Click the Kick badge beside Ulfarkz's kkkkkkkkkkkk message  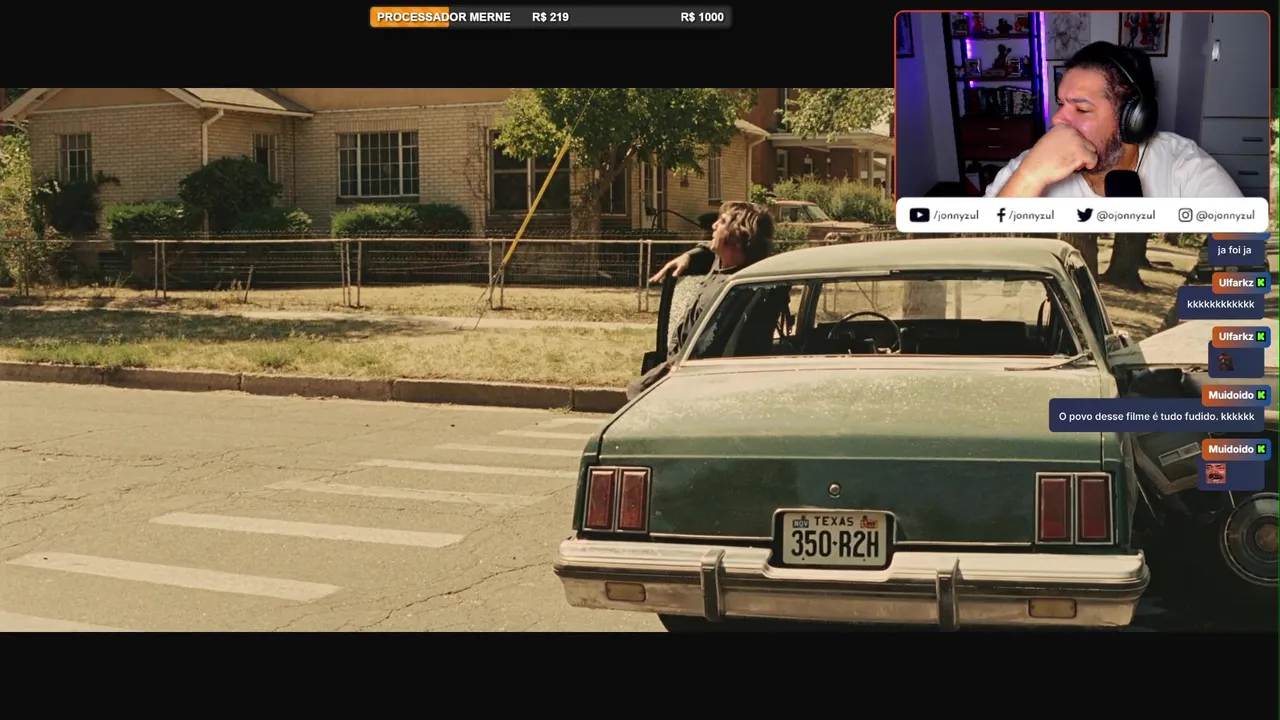[x=1261, y=283]
